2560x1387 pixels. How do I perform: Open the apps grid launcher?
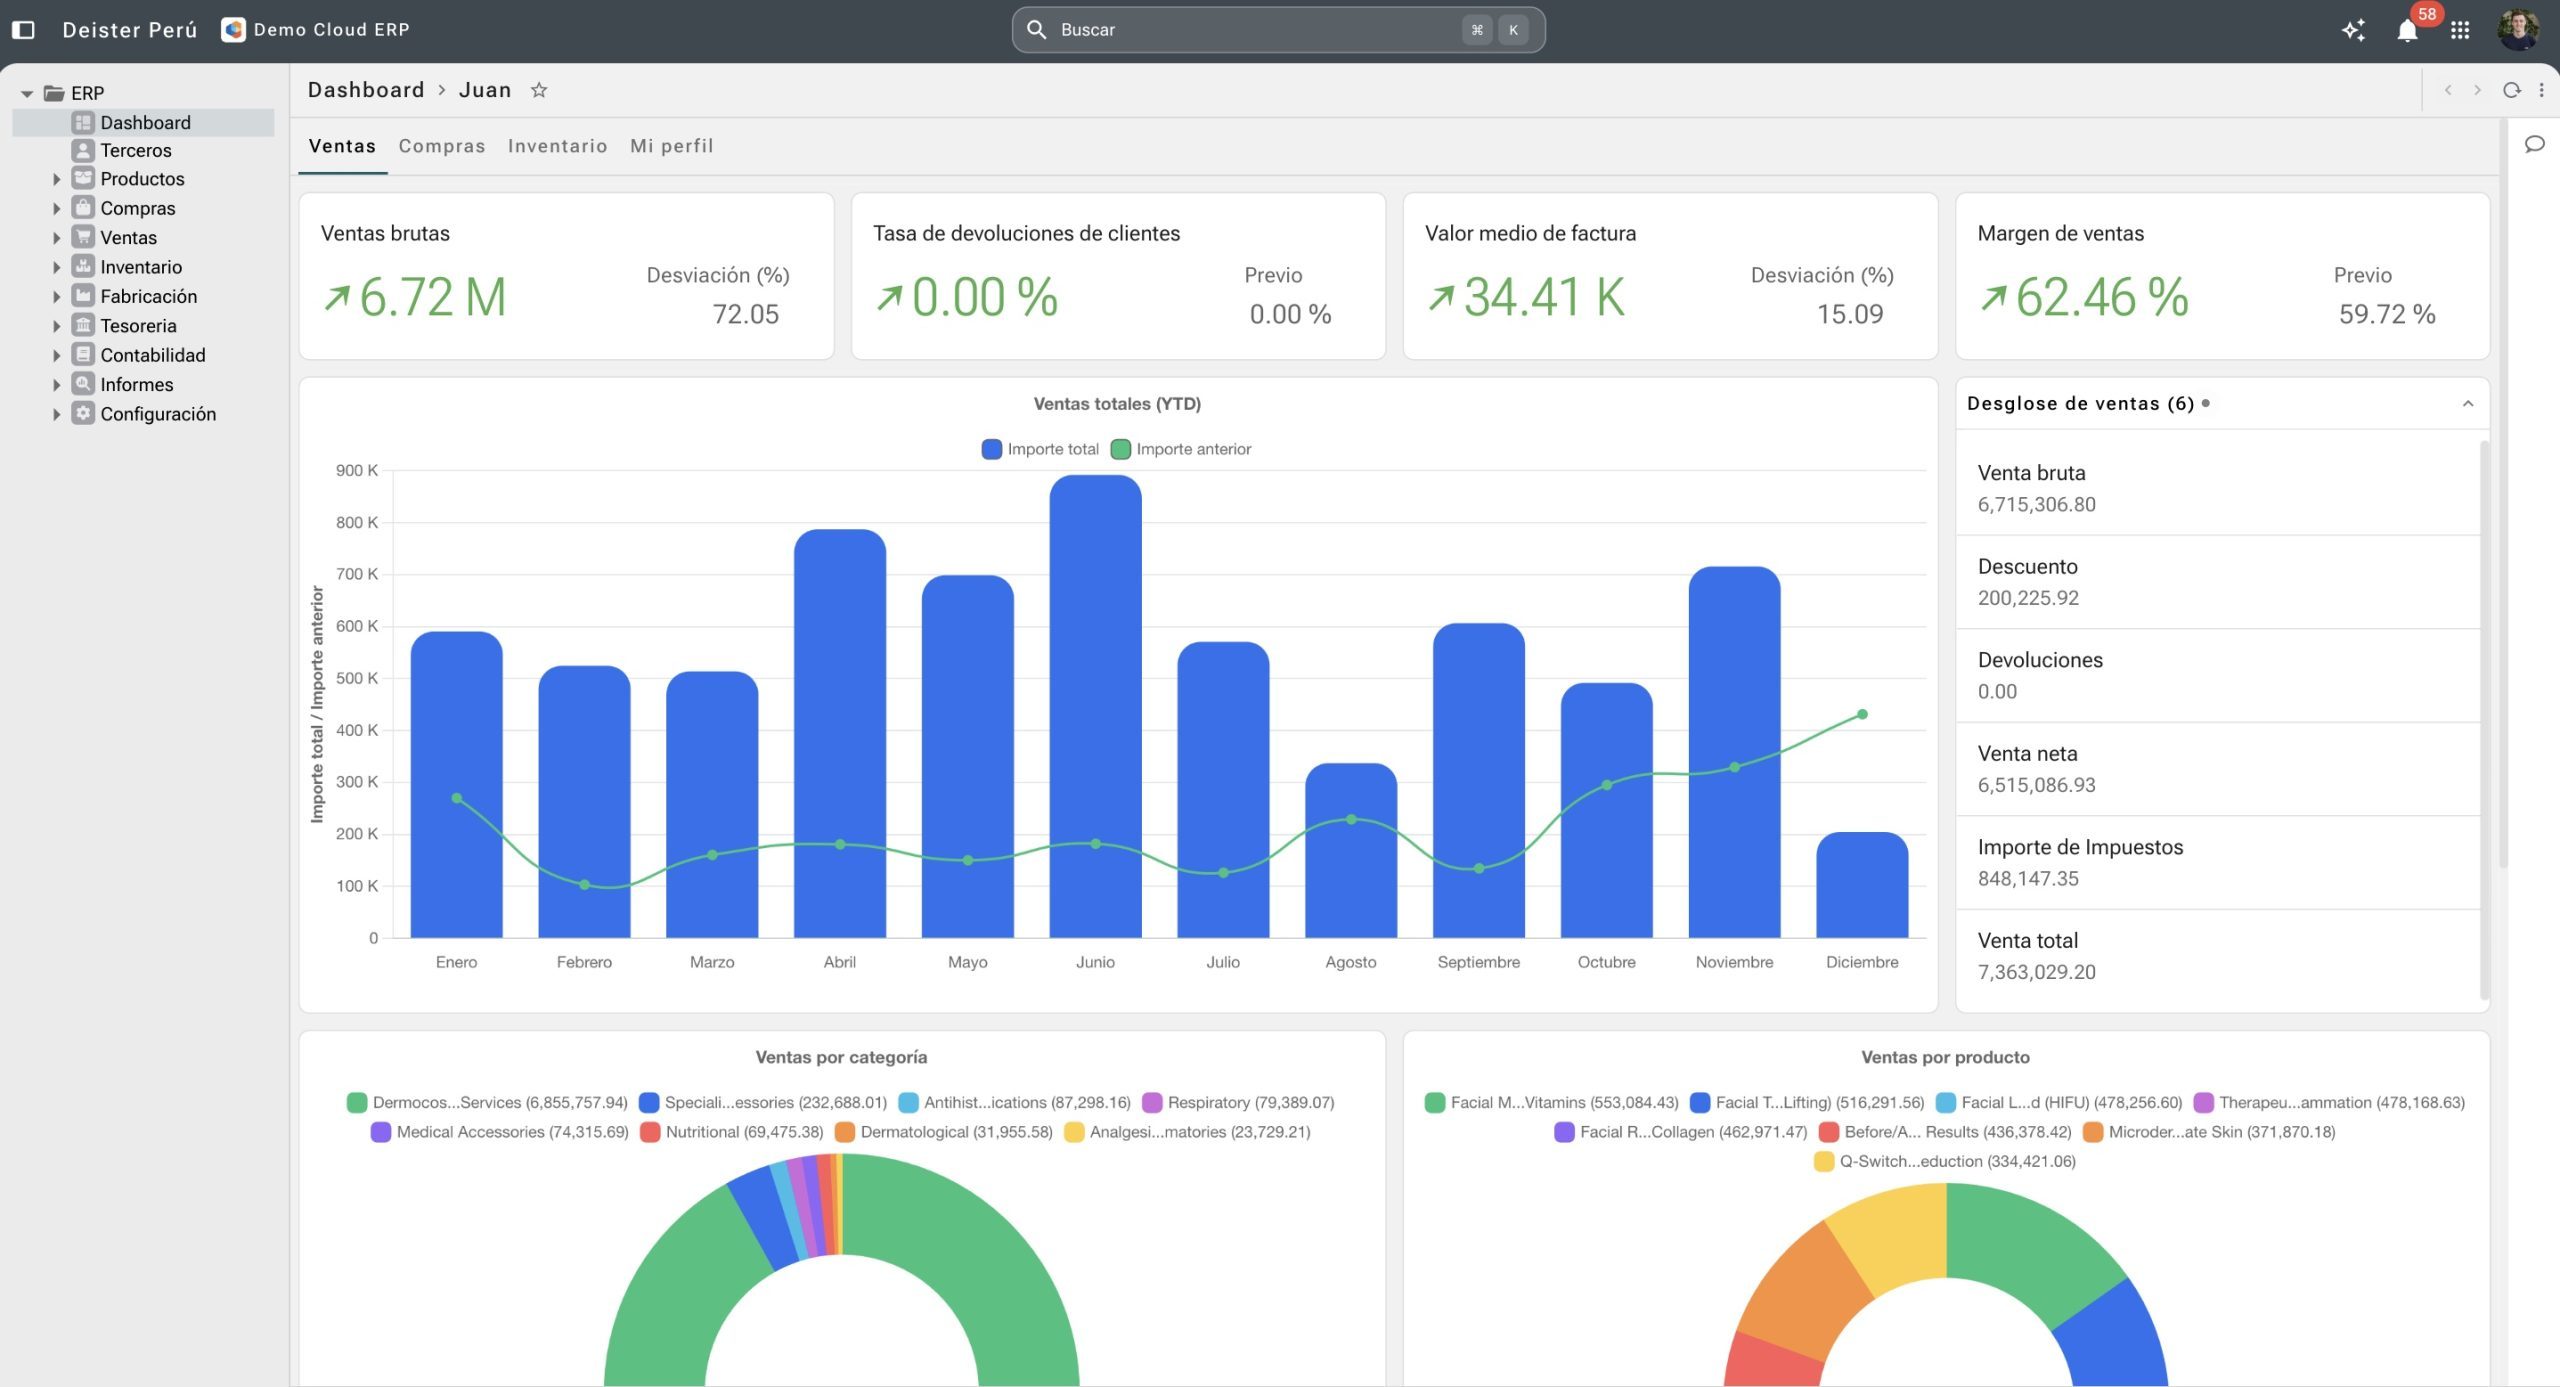pyautogui.click(x=2460, y=30)
